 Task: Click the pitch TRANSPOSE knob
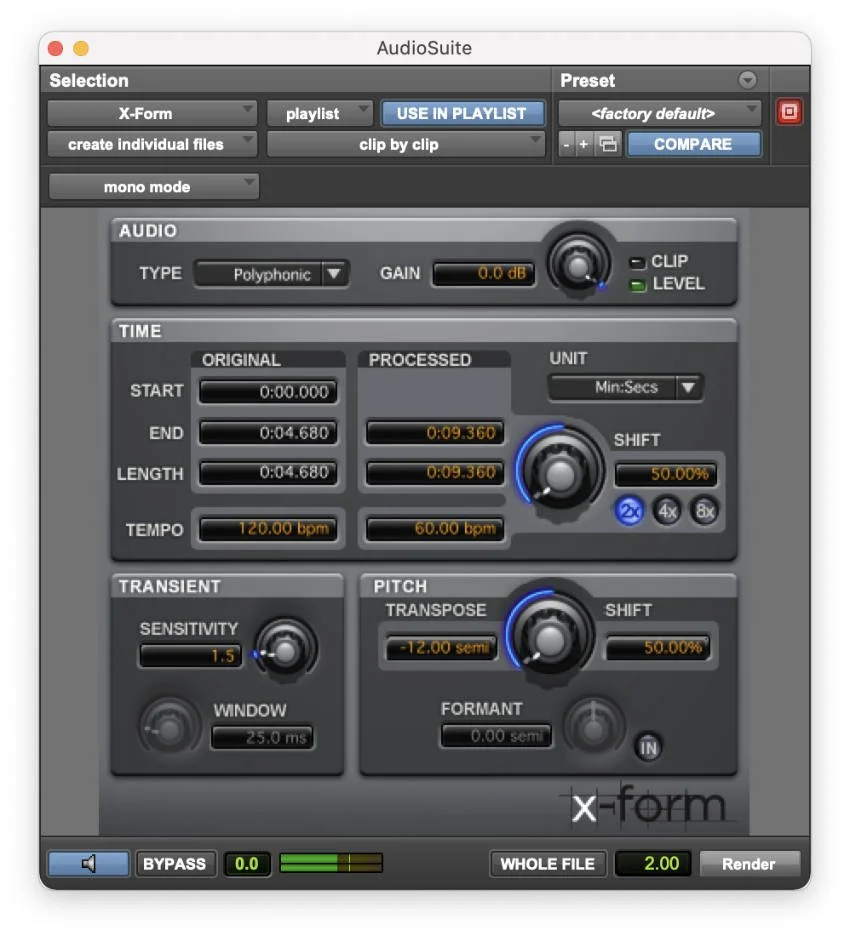550,638
